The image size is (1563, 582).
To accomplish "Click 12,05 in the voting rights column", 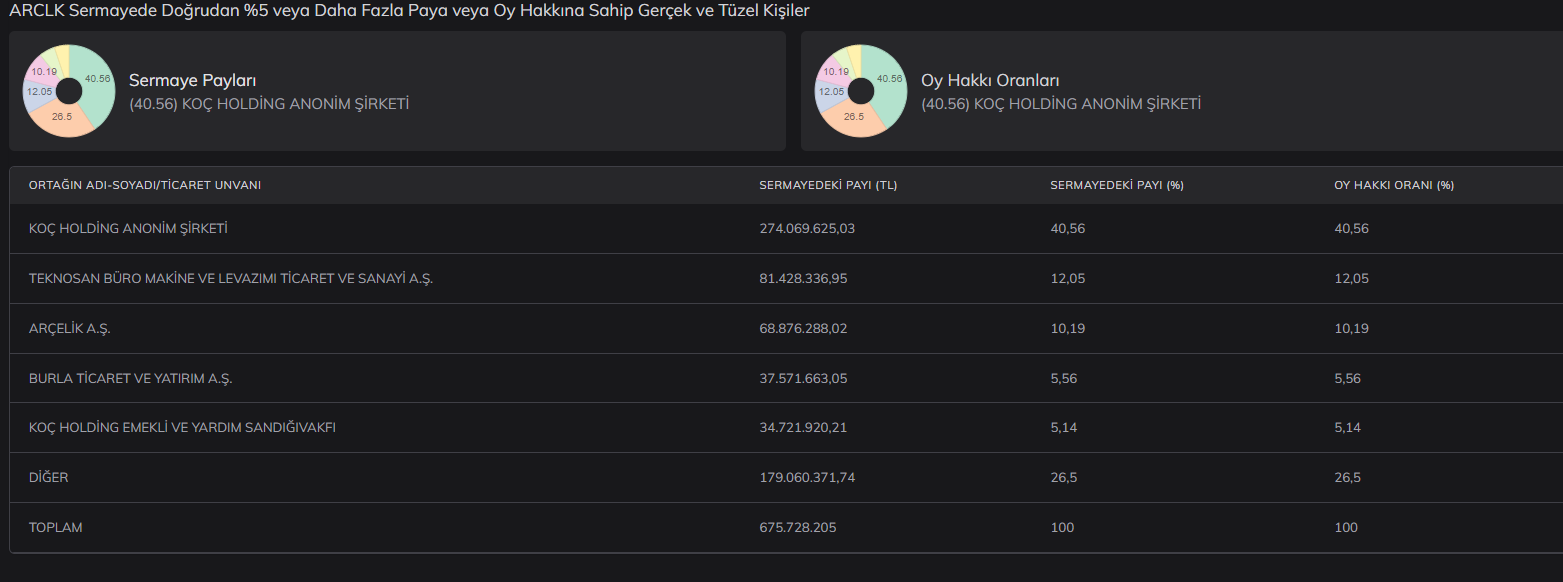I will tap(1351, 279).
